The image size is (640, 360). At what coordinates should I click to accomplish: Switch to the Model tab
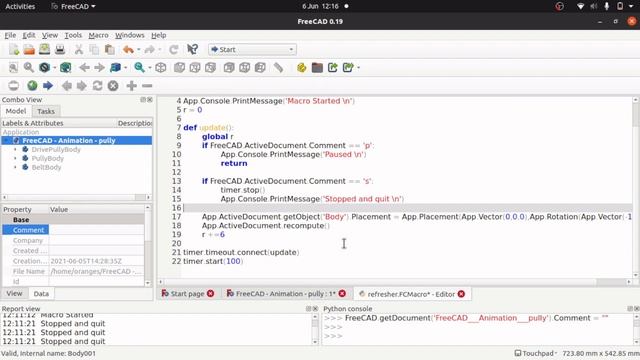16,111
